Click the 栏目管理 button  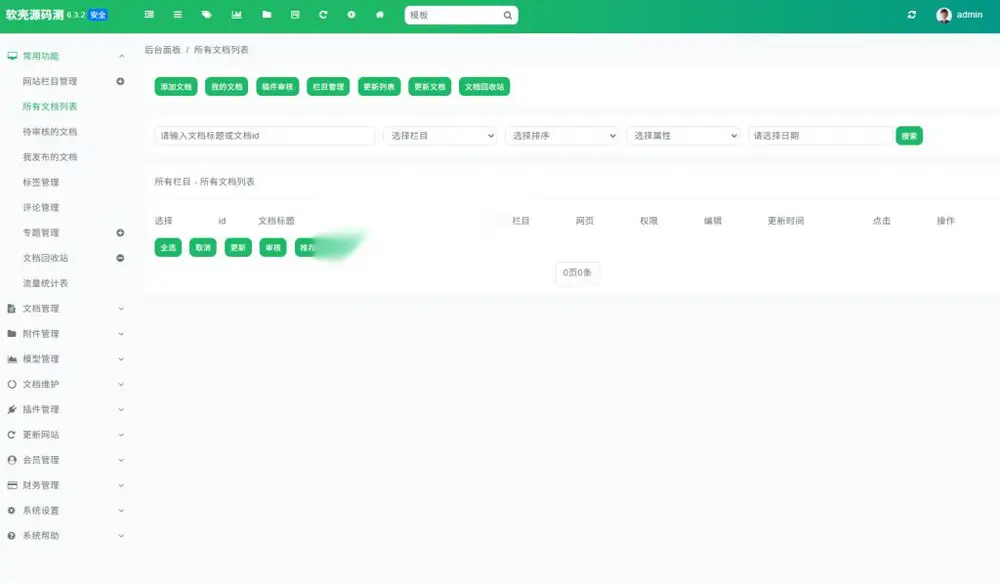[x=328, y=87]
